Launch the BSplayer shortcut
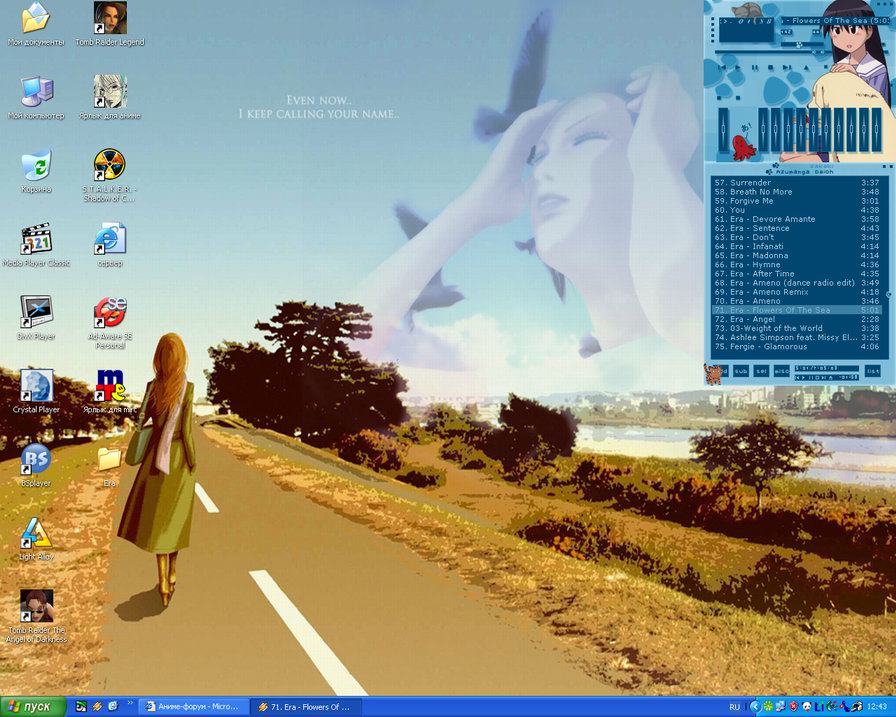The height and width of the screenshot is (717, 896). [36, 465]
